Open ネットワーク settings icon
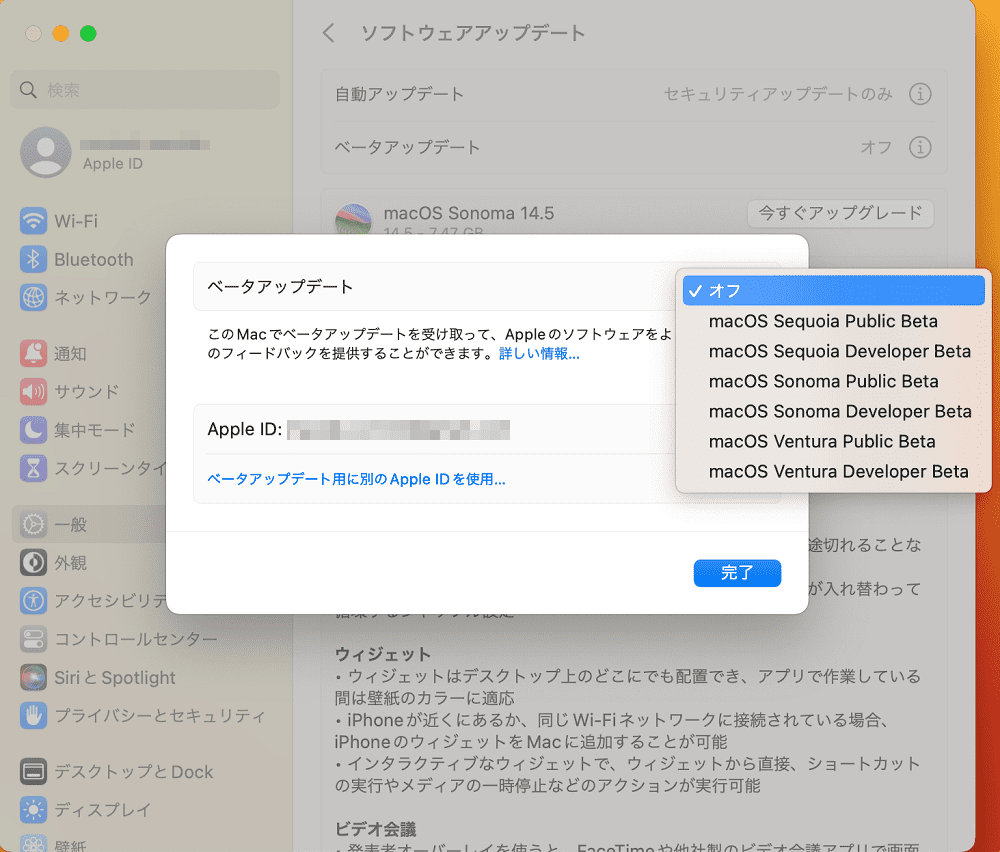This screenshot has height=852, width=1000. 33,297
